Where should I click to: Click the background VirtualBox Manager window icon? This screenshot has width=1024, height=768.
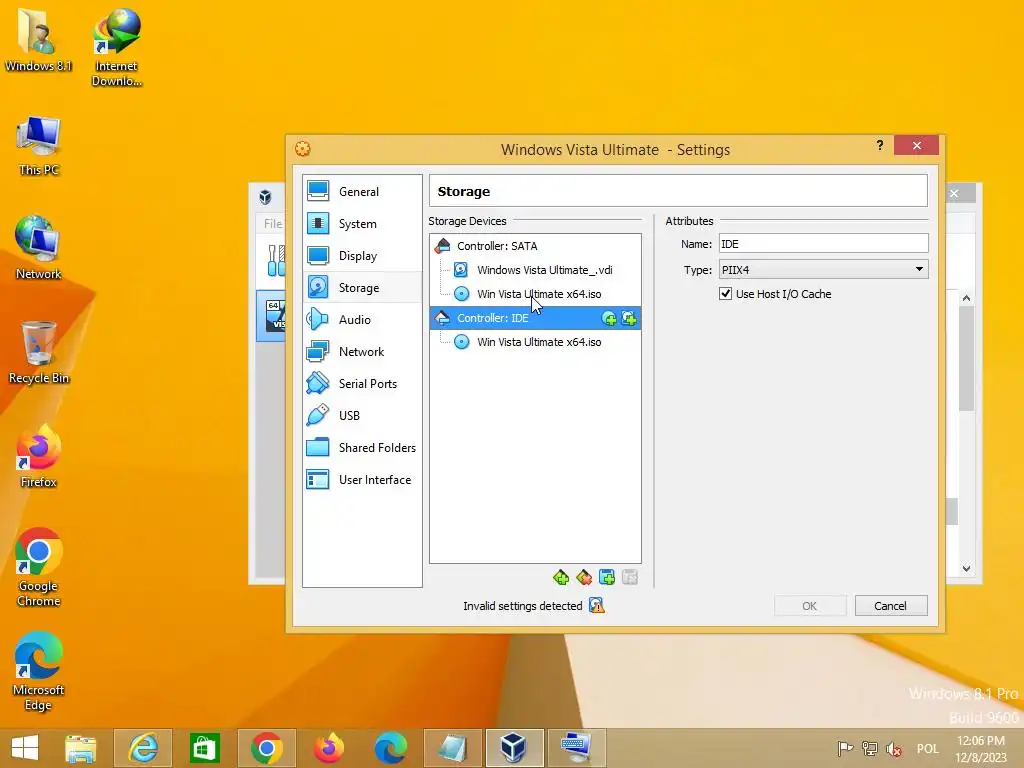265,197
